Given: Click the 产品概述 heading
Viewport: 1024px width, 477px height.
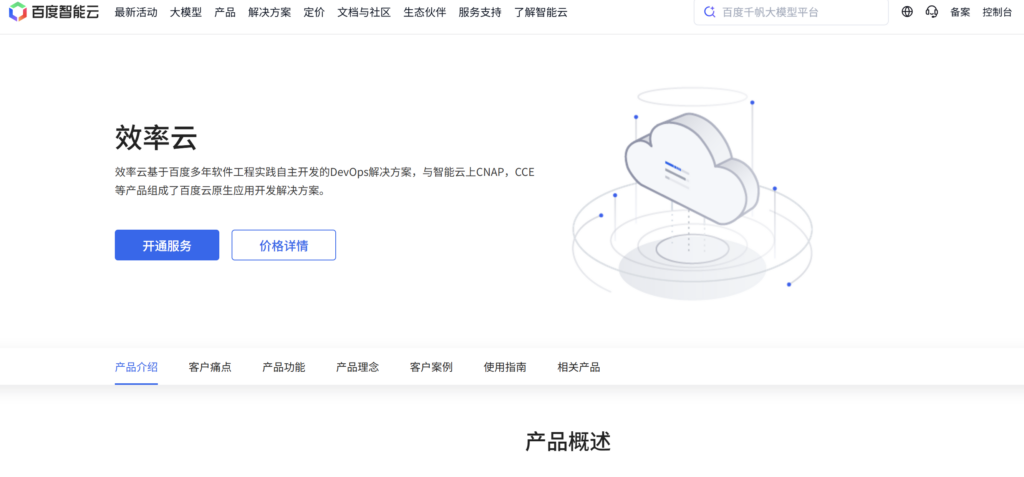Looking at the screenshot, I should pyautogui.click(x=568, y=442).
